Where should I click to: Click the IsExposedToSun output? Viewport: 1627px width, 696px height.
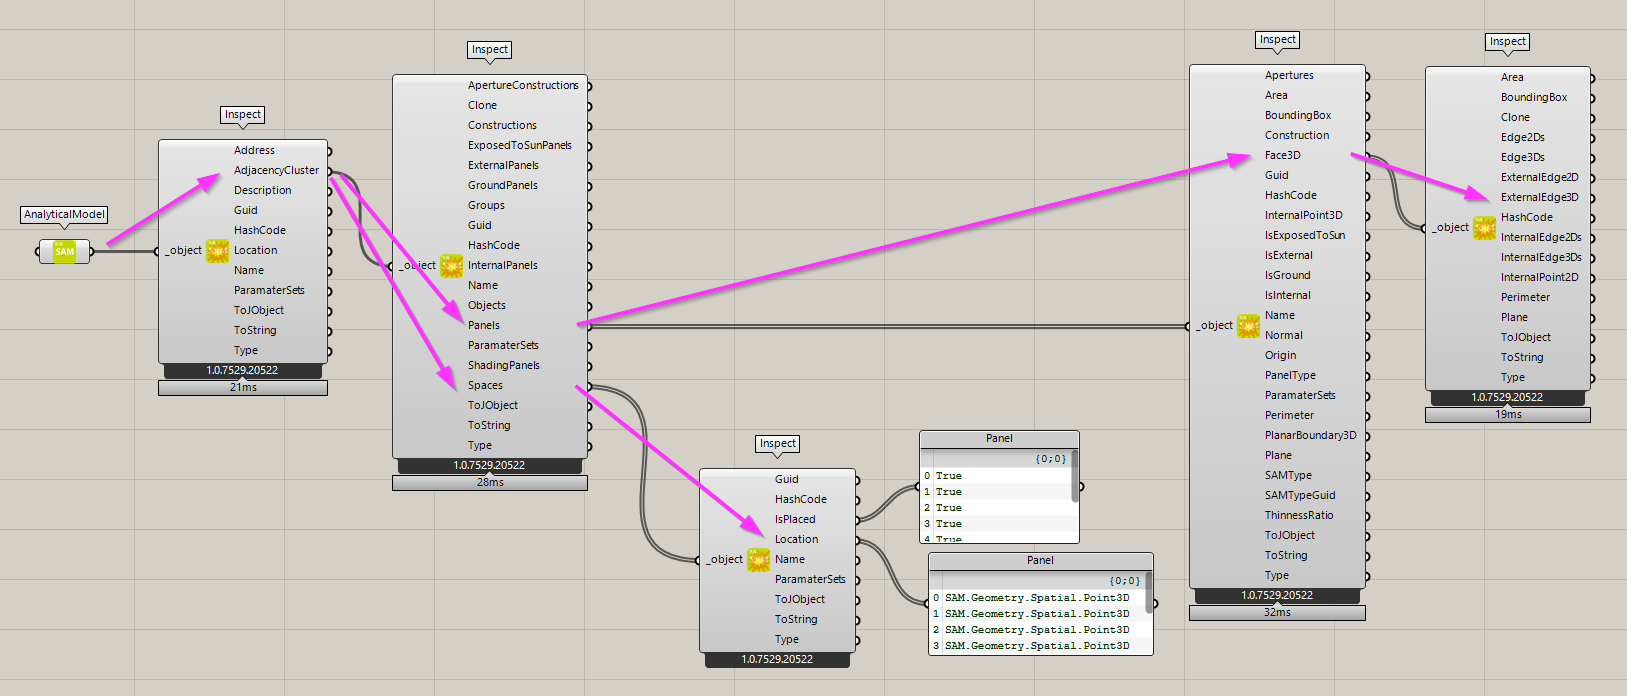(1305, 236)
